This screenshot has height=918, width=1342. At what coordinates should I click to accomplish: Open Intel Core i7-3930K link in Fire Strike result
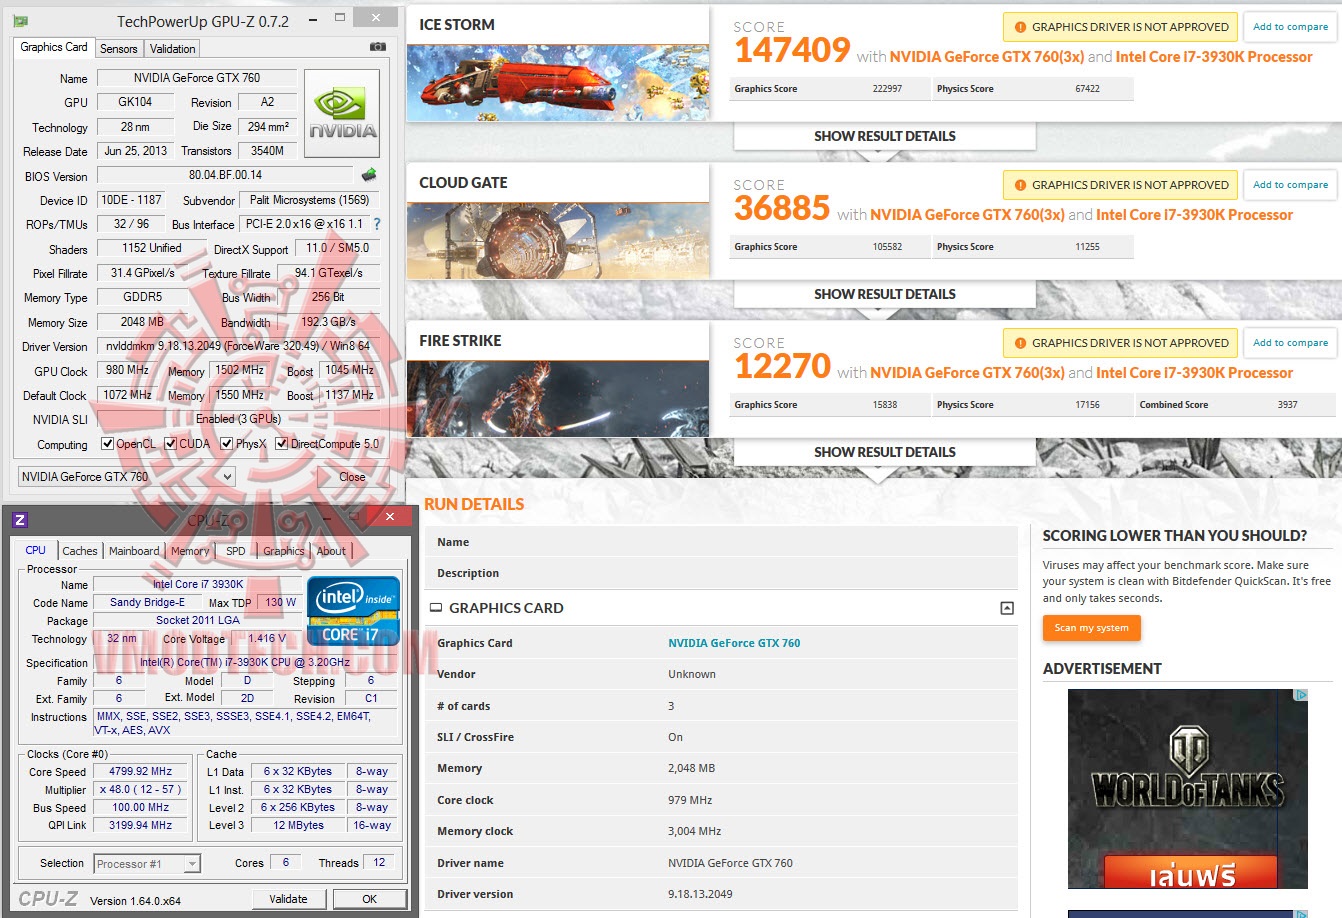1194,373
